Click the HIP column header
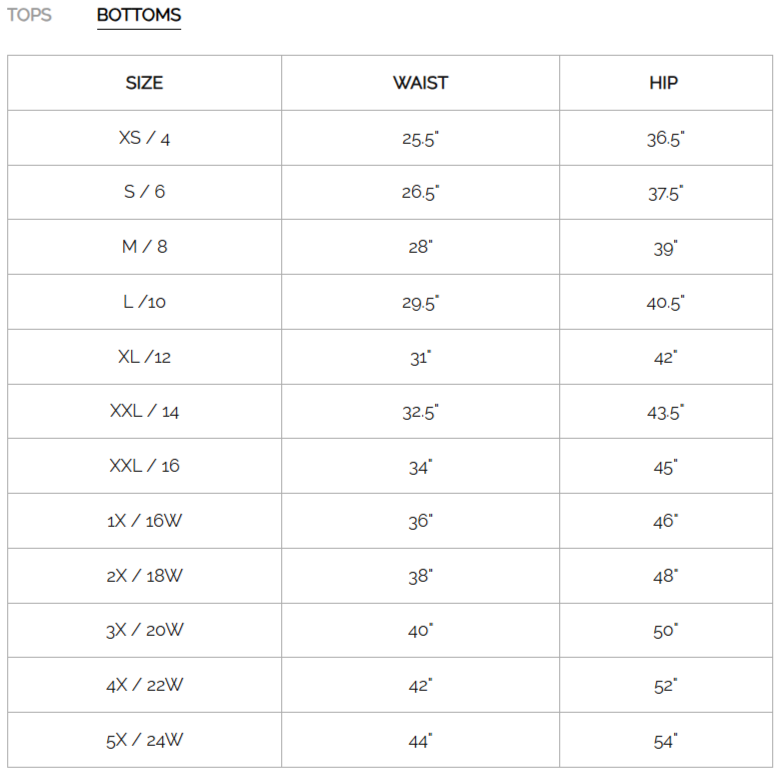Viewport: 781px width, 773px height. [x=663, y=83]
